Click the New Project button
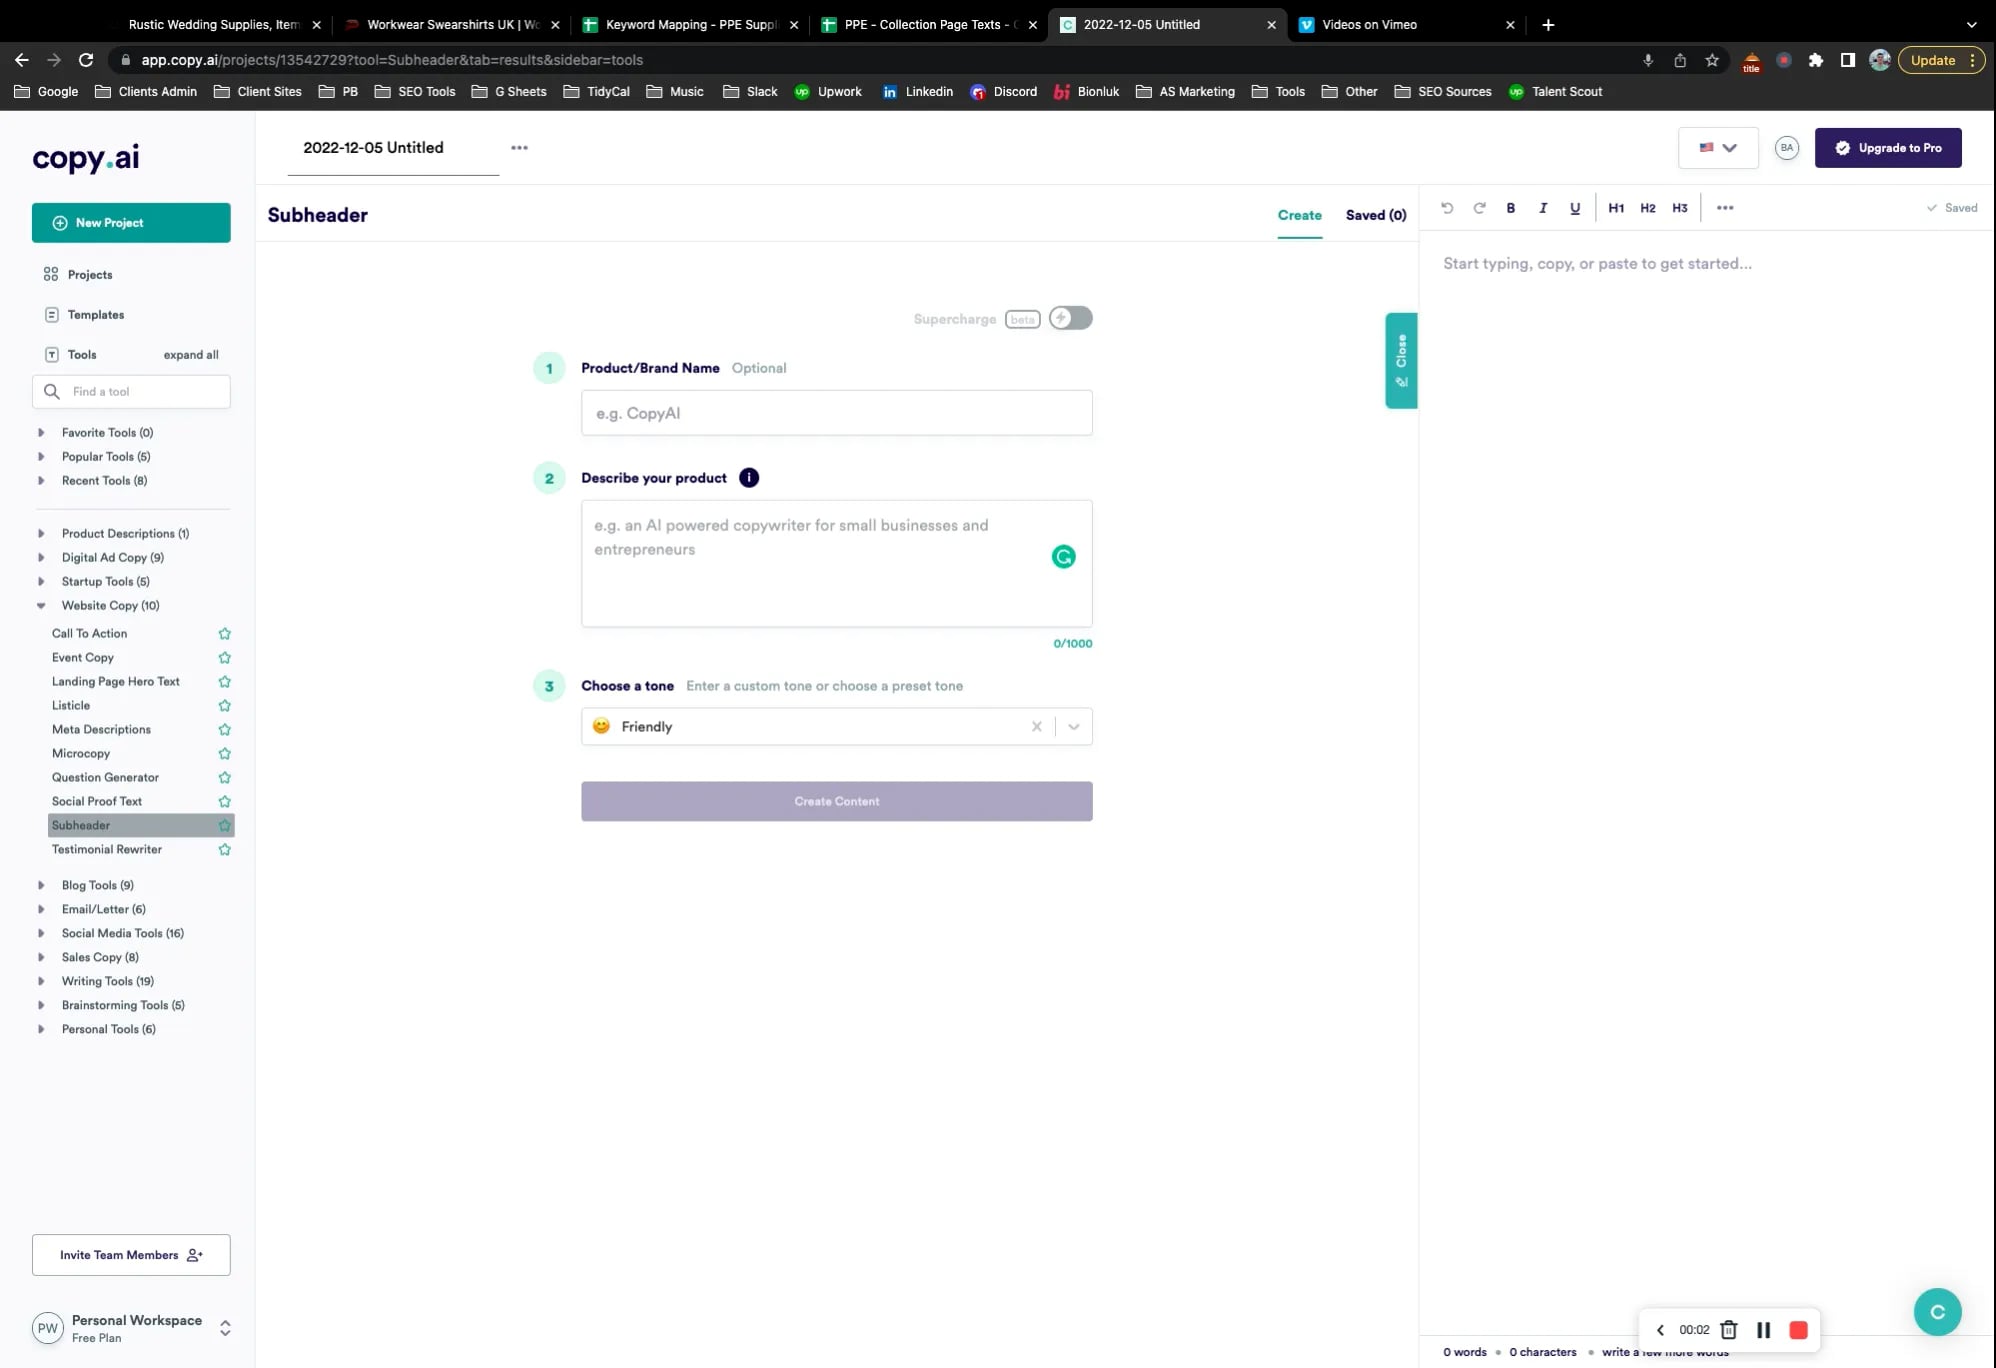The image size is (1996, 1368). [131, 223]
